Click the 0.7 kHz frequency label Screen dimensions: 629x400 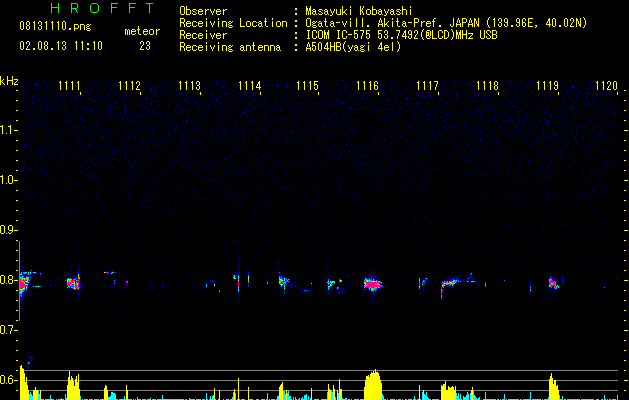8,330
